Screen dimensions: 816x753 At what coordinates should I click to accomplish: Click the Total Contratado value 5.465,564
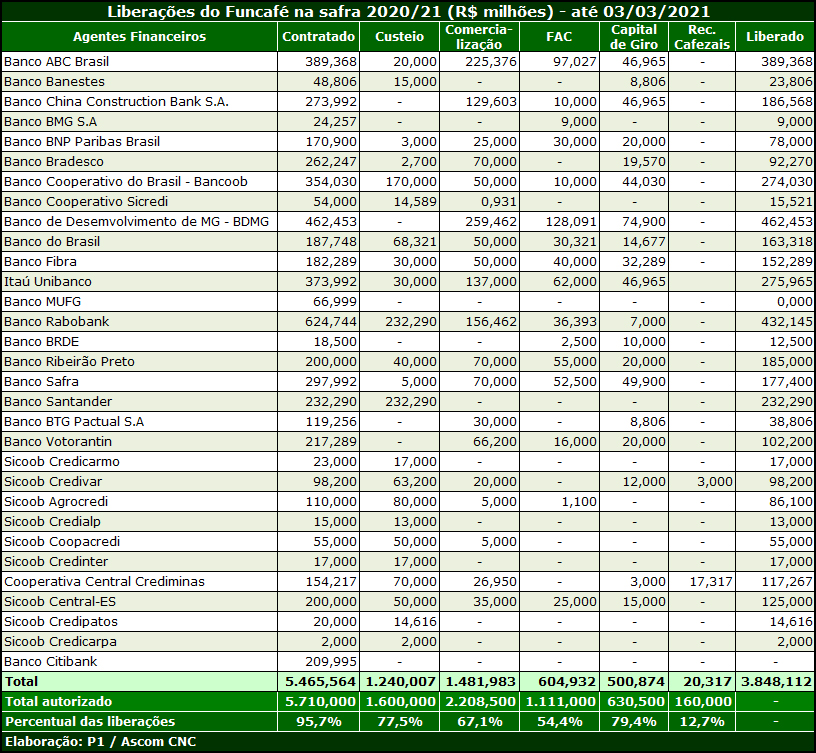[x=321, y=682]
